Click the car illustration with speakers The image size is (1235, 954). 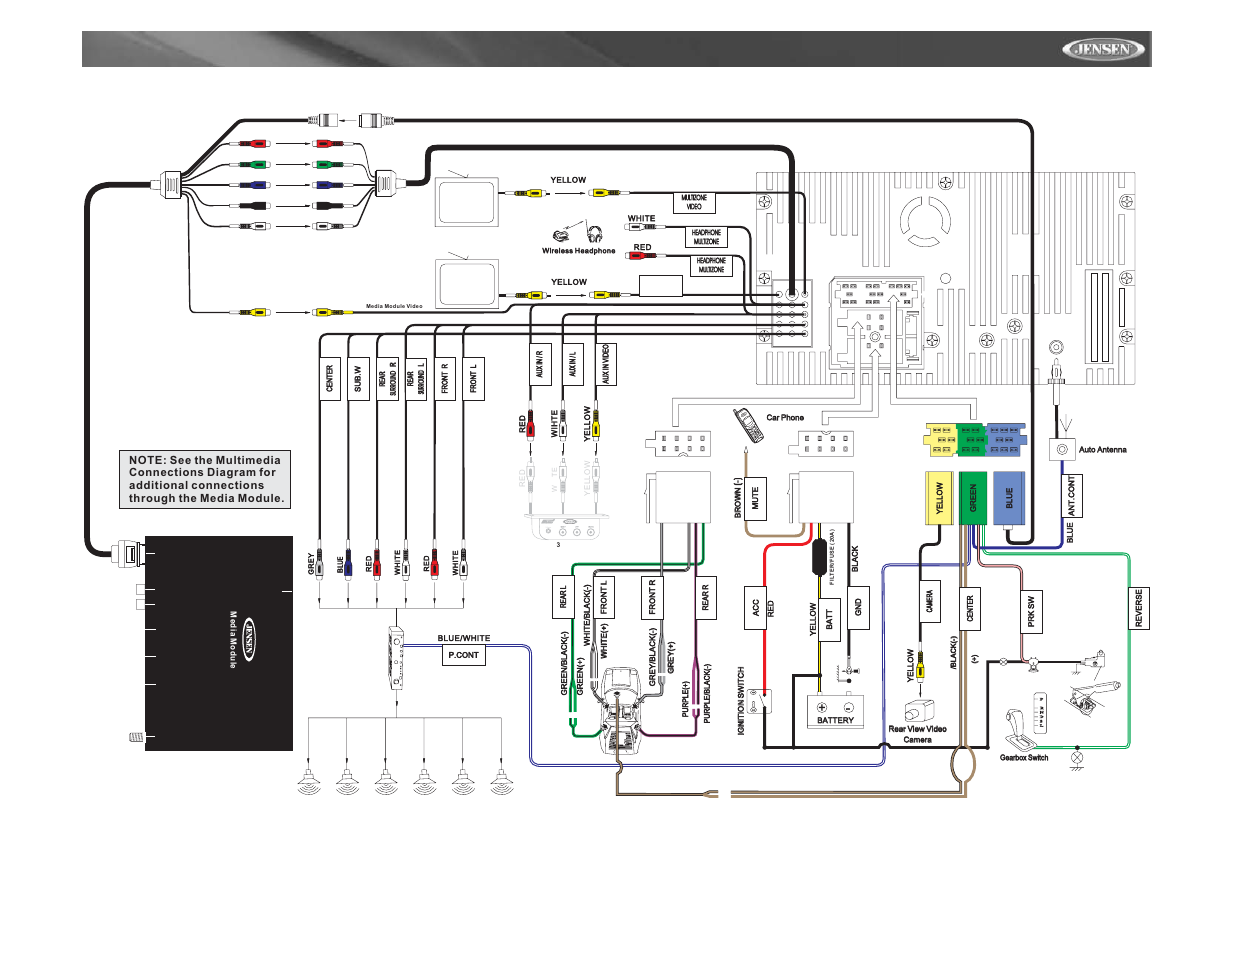coord(620,712)
